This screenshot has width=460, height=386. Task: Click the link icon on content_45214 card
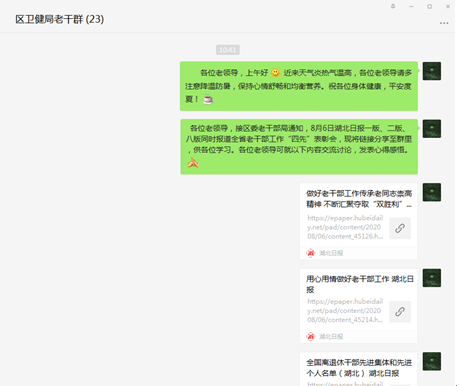[x=400, y=312]
